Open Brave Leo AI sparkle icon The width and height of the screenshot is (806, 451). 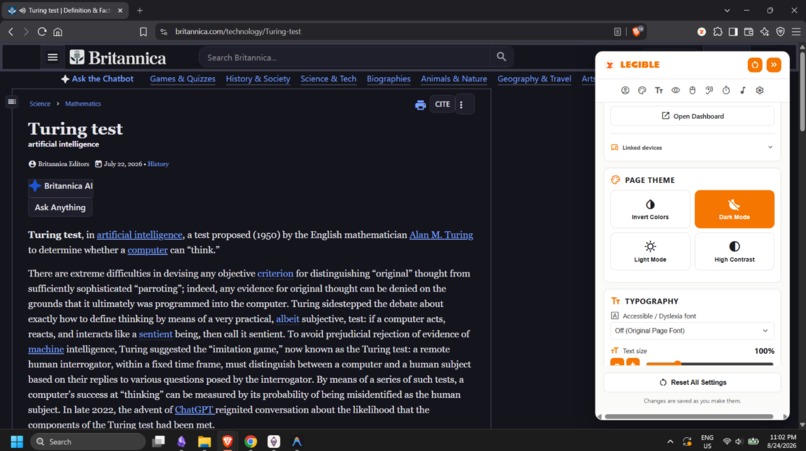point(765,32)
